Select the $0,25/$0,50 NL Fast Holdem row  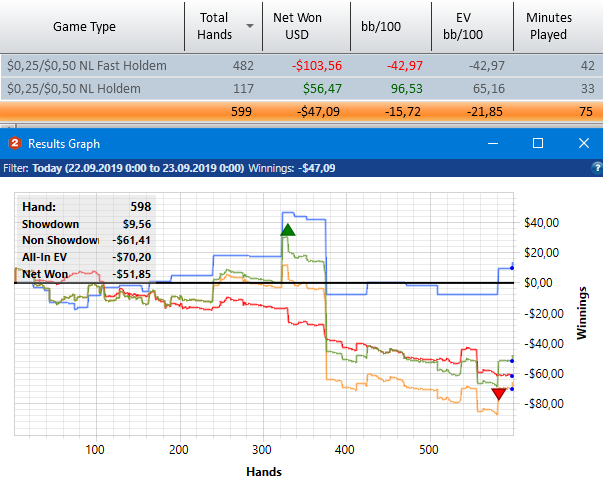[302, 66]
